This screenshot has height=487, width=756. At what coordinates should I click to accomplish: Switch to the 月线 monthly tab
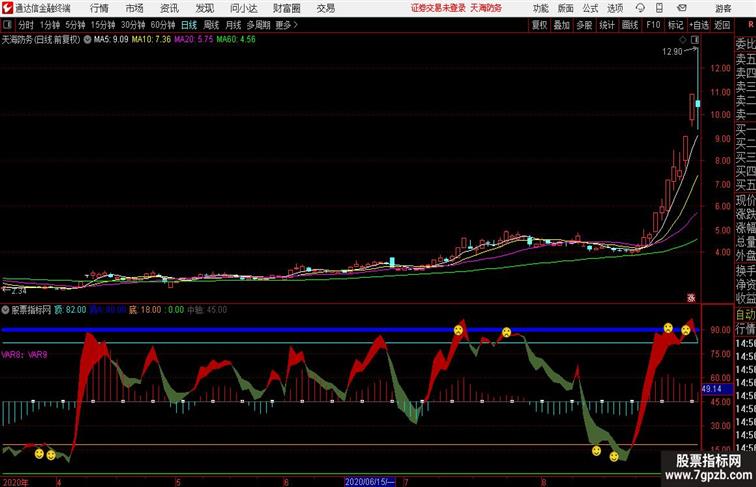point(233,25)
